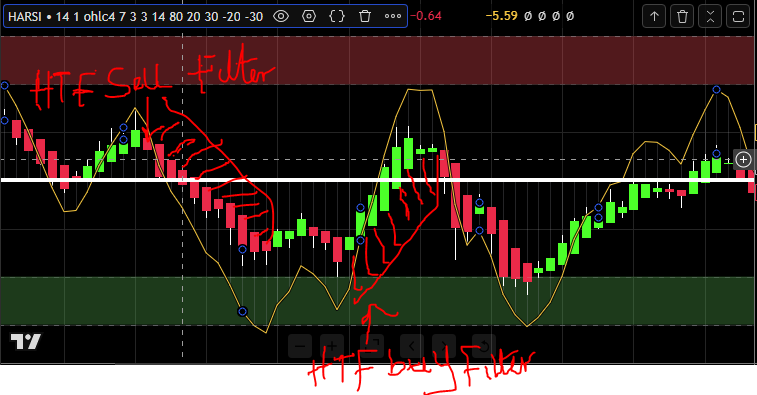Click the plus button on price scale

[x=743, y=159]
